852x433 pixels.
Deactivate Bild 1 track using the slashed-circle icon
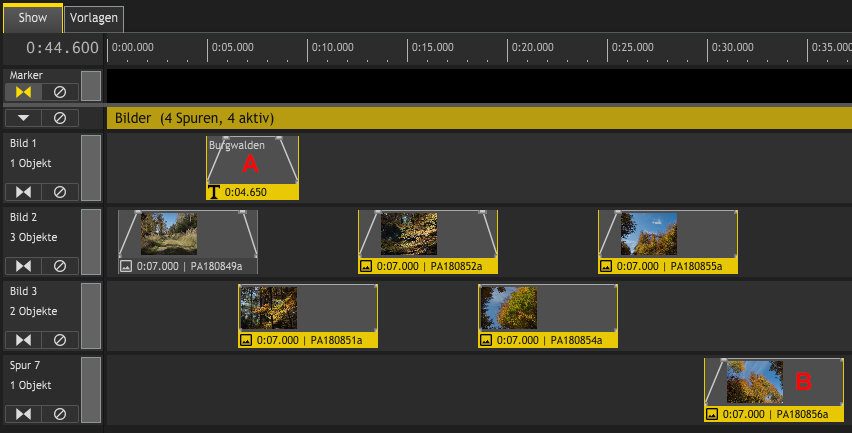coord(59,191)
